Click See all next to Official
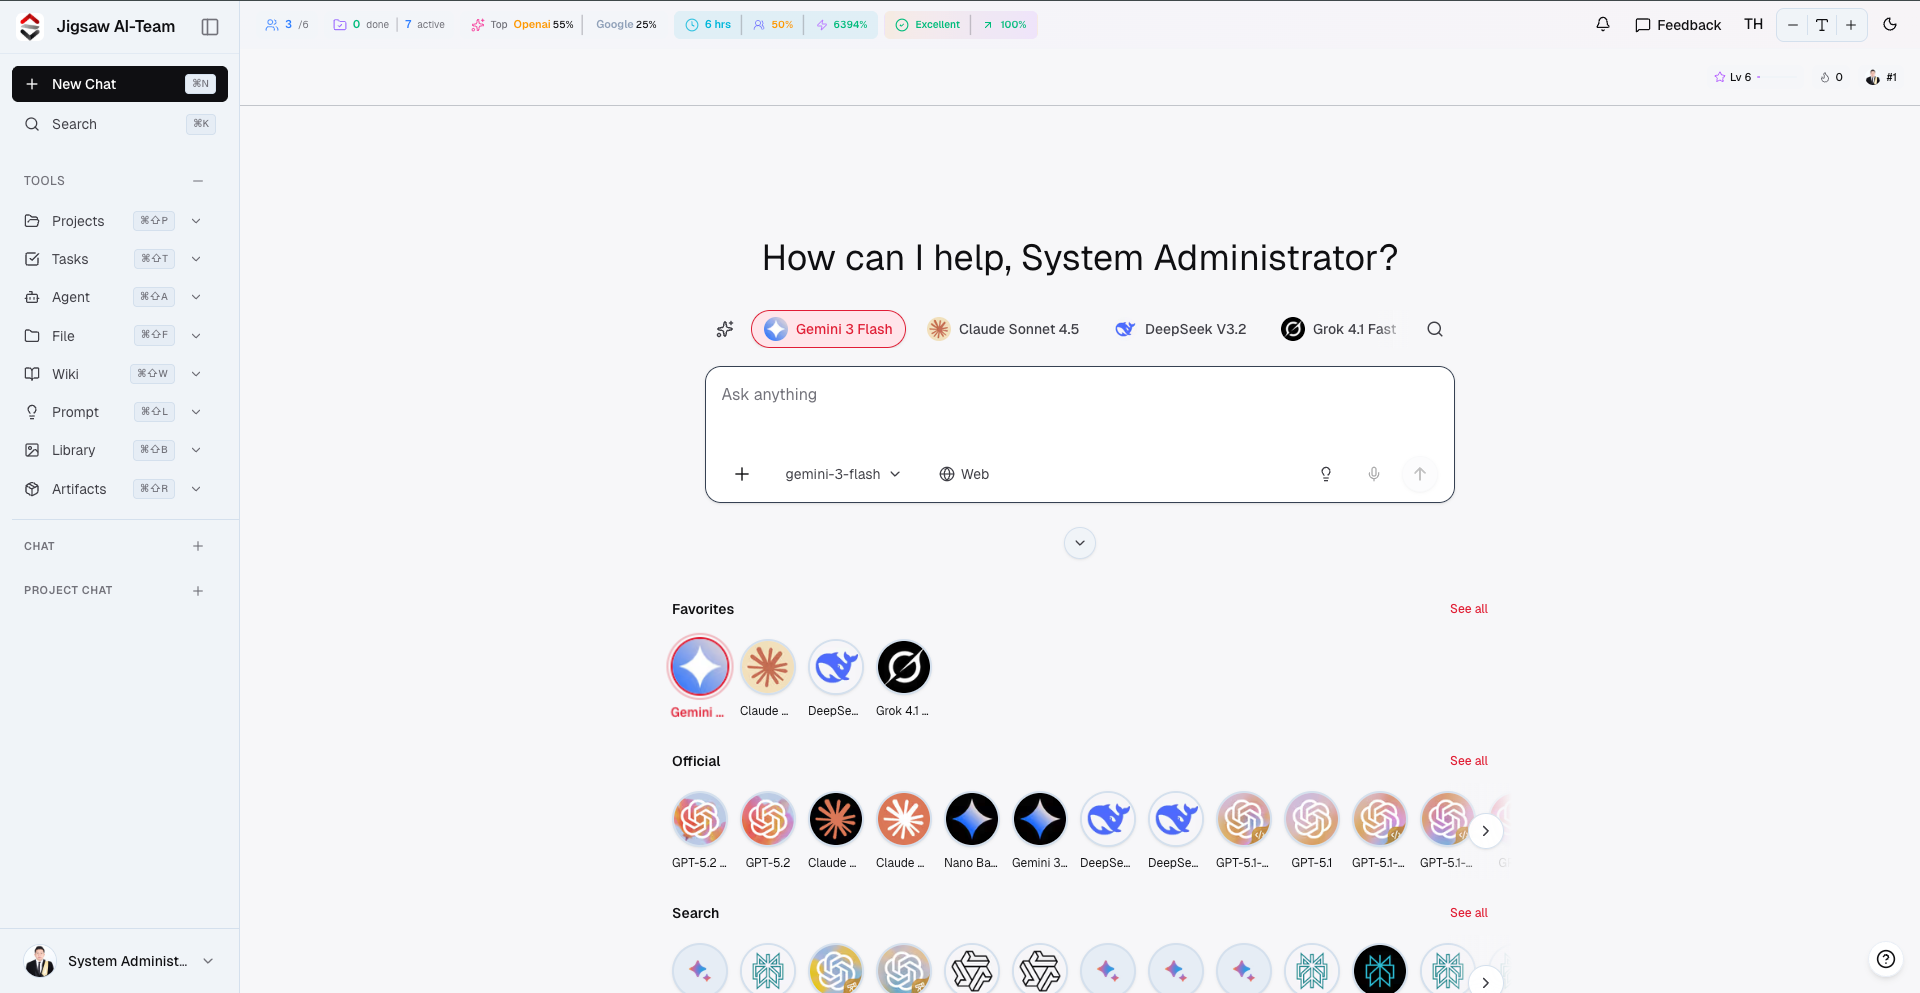 point(1469,761)
